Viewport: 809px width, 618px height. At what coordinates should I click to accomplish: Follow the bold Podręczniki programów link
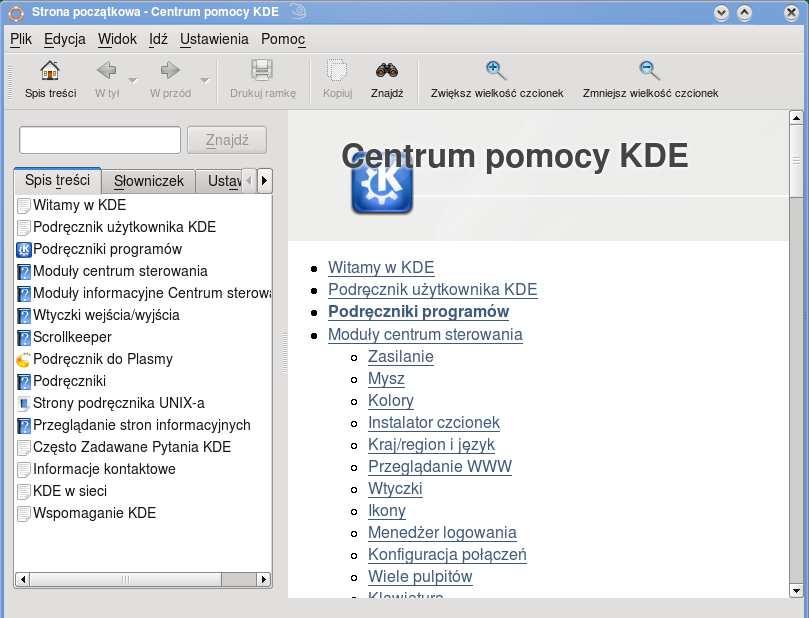[x=418, y=312]
